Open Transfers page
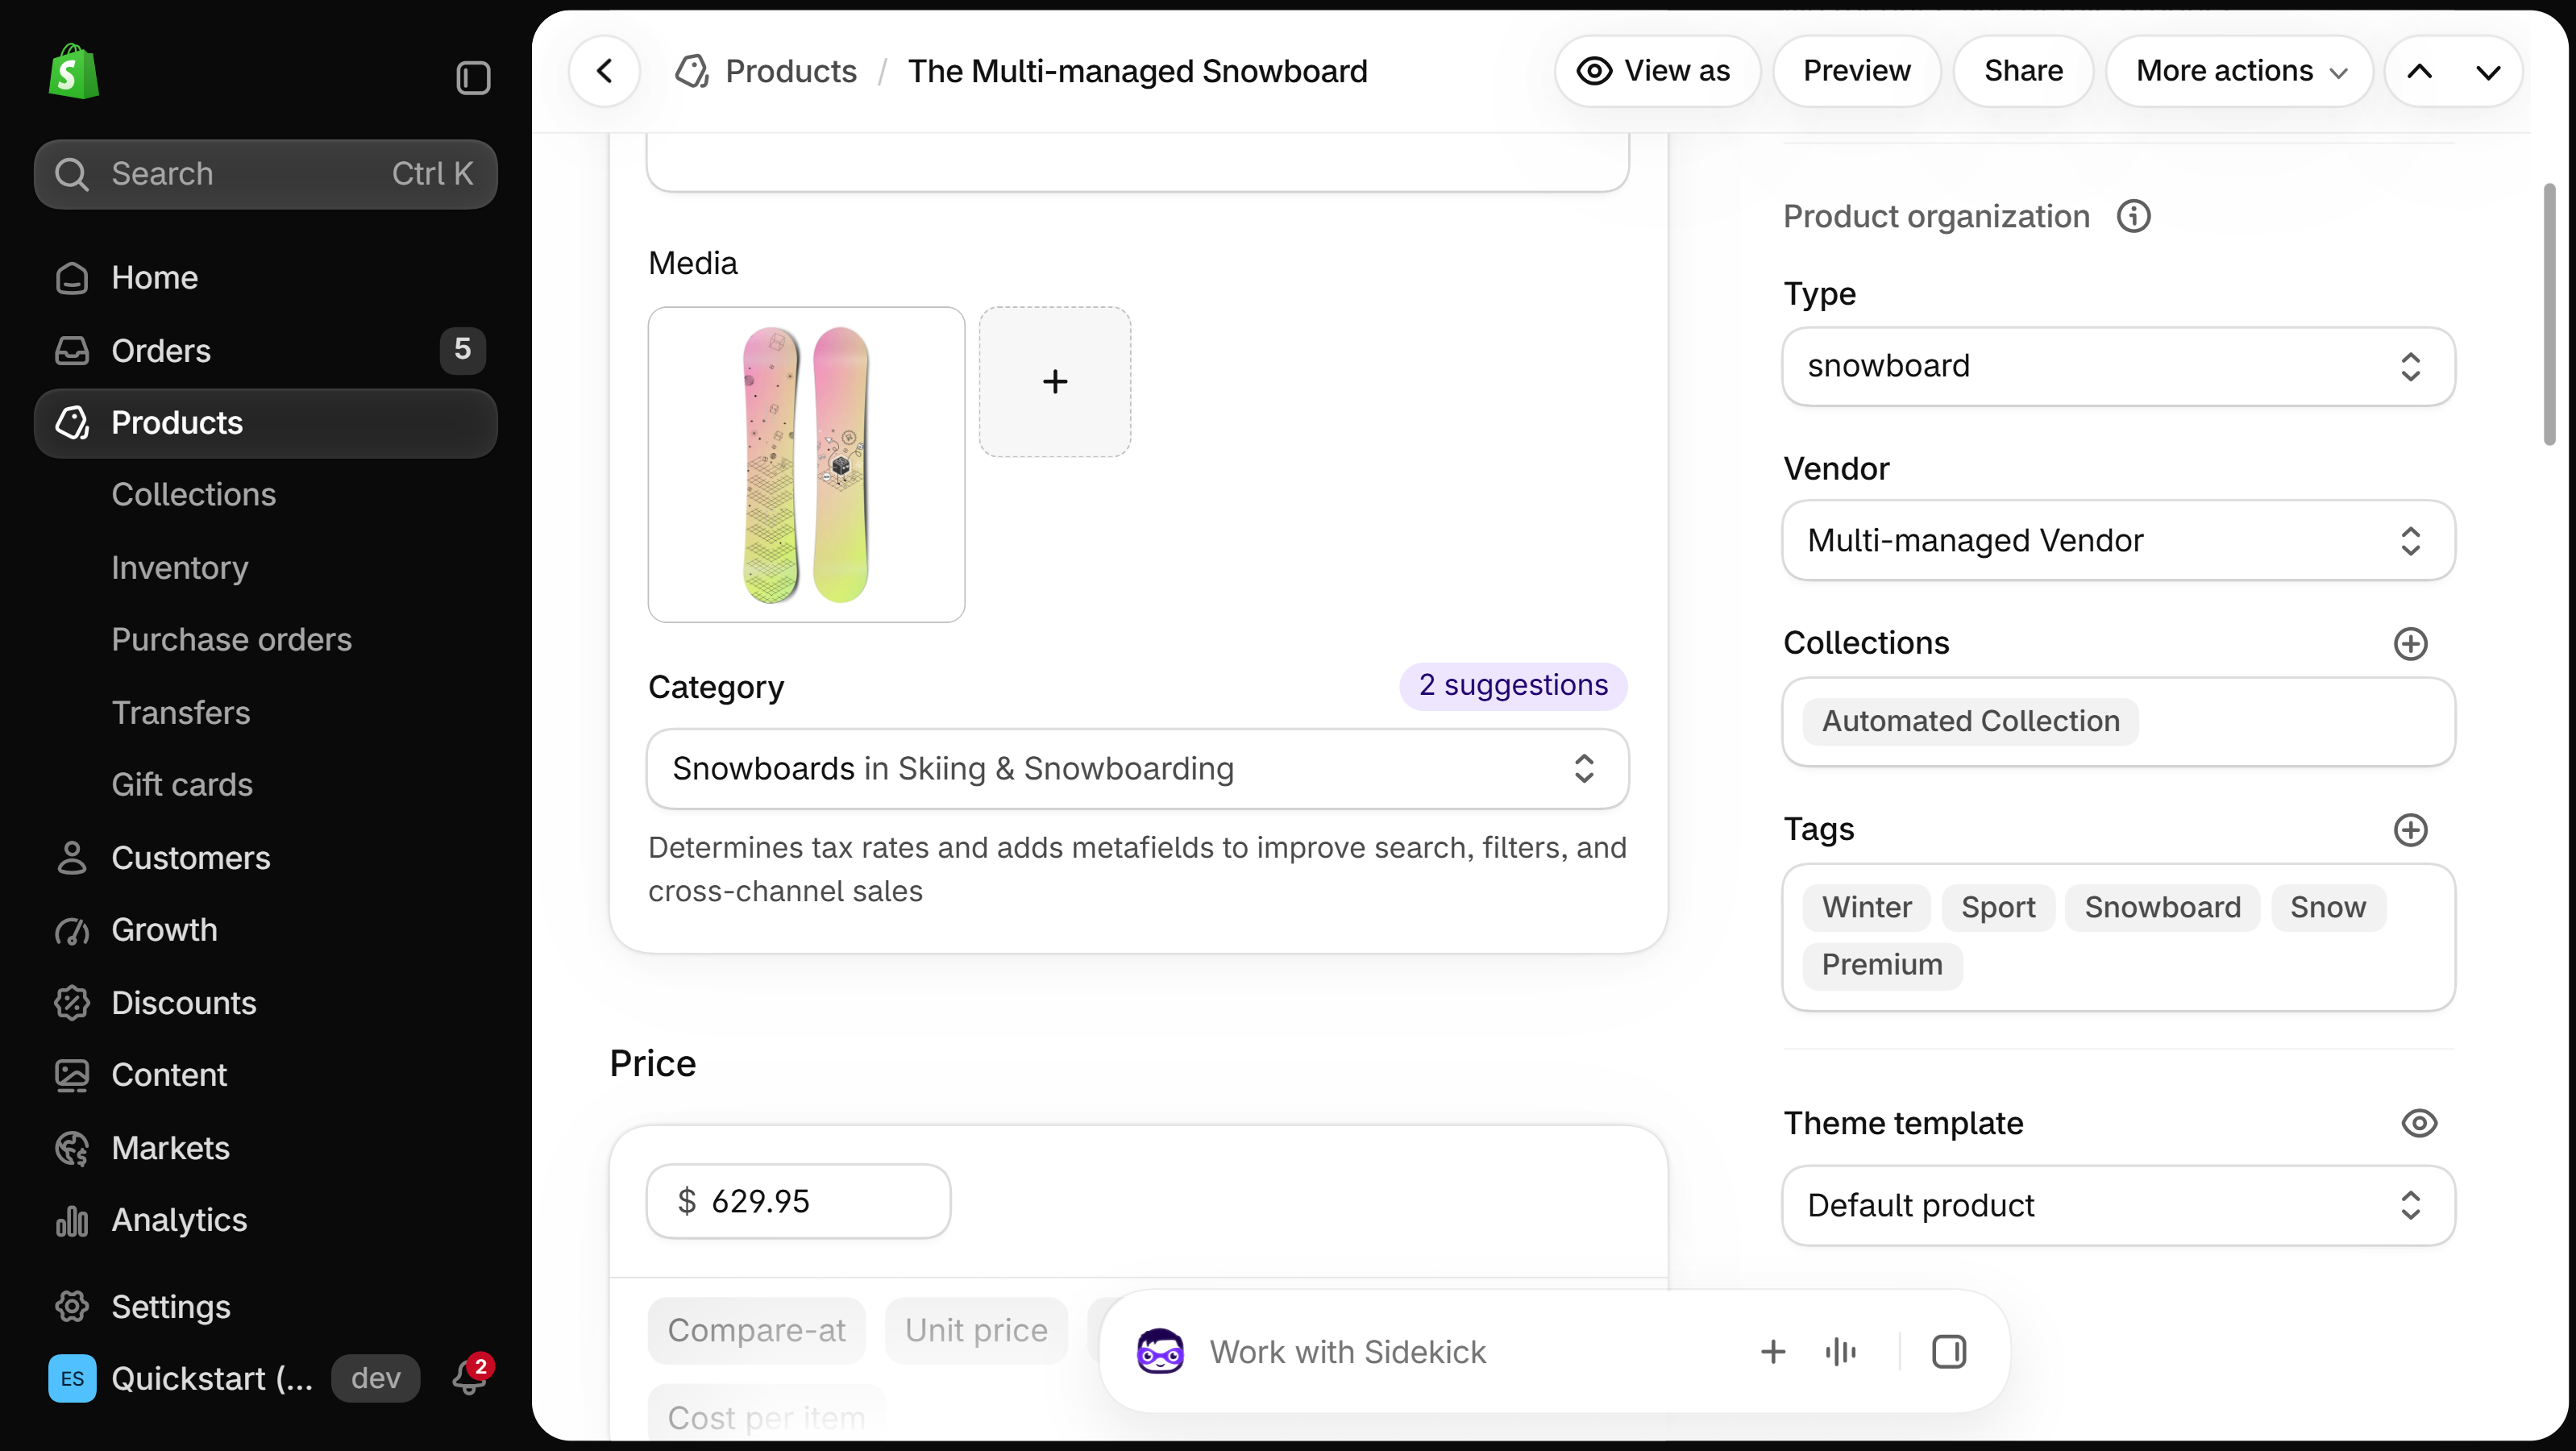2576x1451 pixels. coord(180,712)
